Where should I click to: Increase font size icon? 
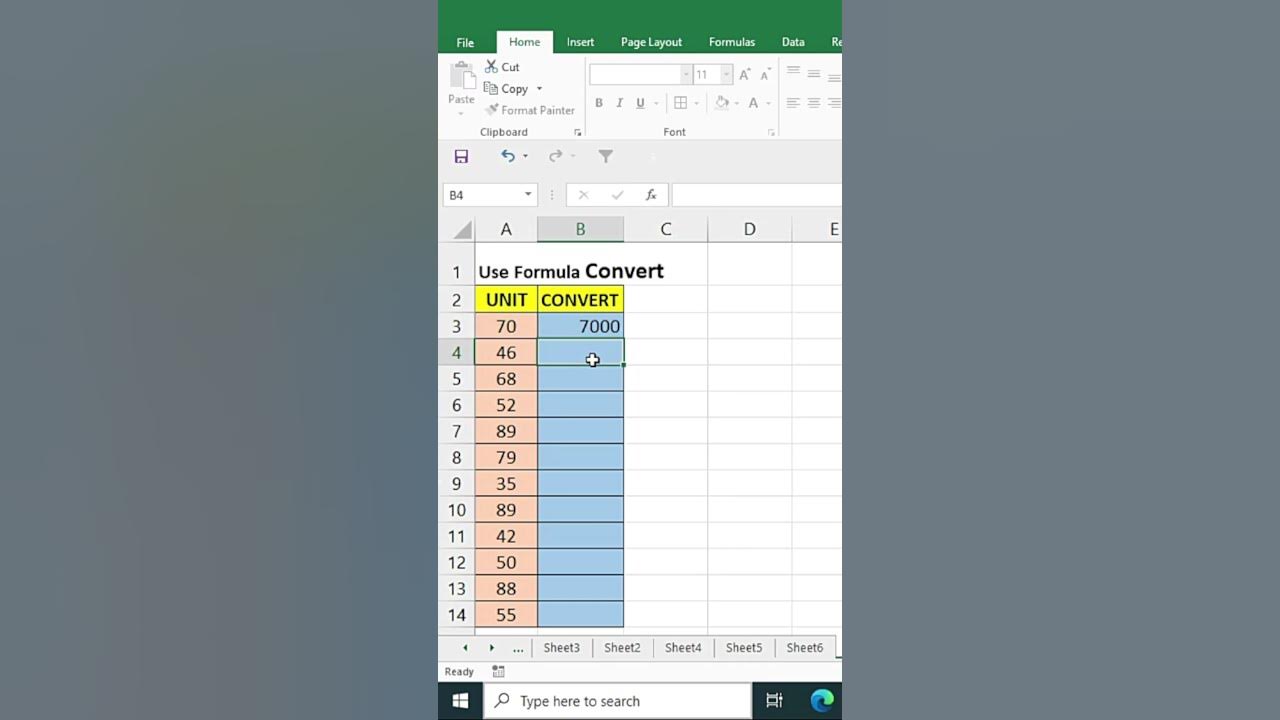pos(745,75)
